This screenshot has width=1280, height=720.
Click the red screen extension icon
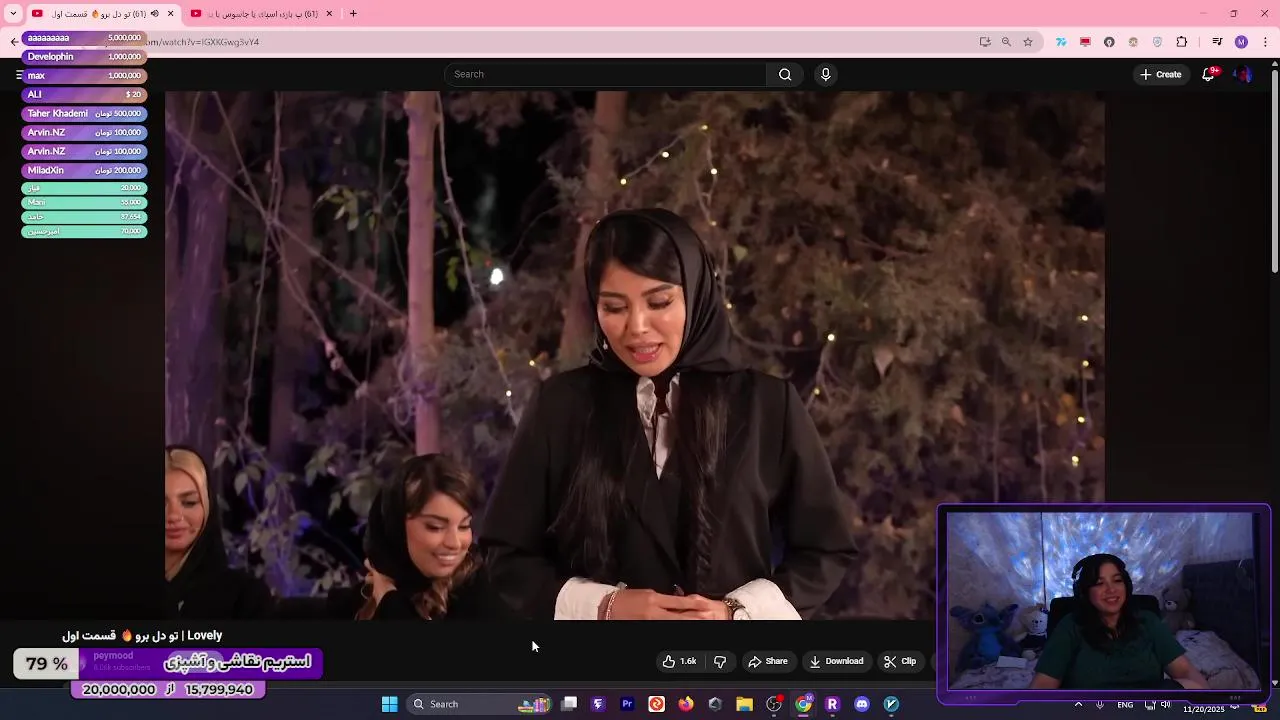tap(1085, 42)
